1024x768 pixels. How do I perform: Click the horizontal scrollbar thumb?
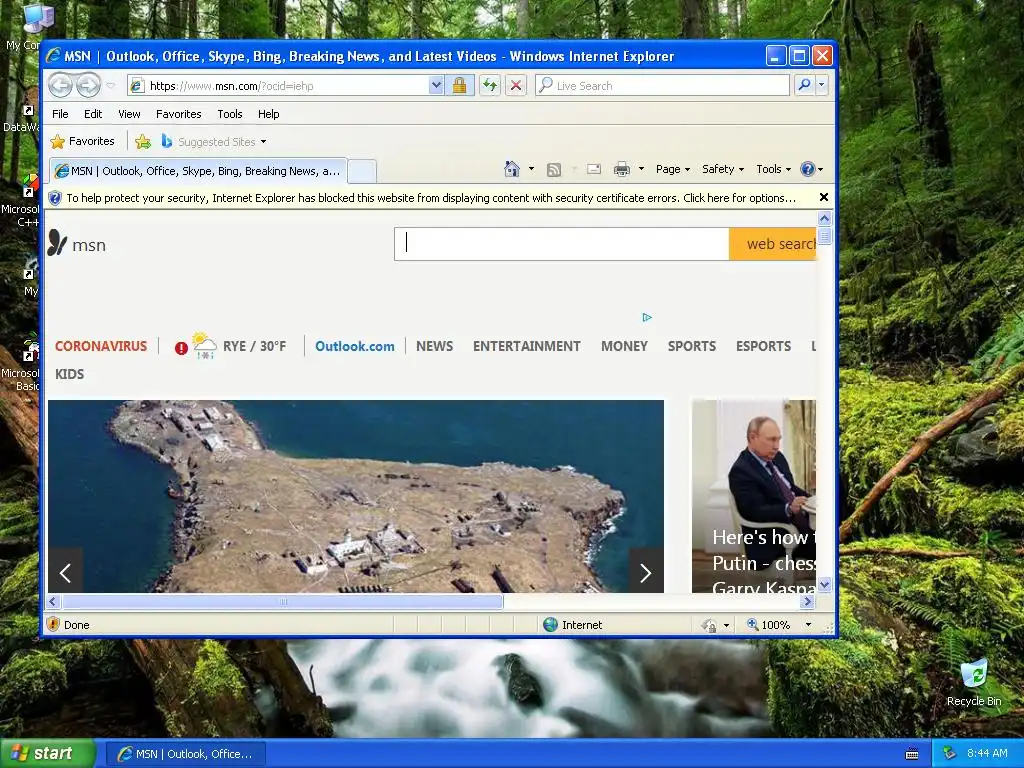point(283,601)
